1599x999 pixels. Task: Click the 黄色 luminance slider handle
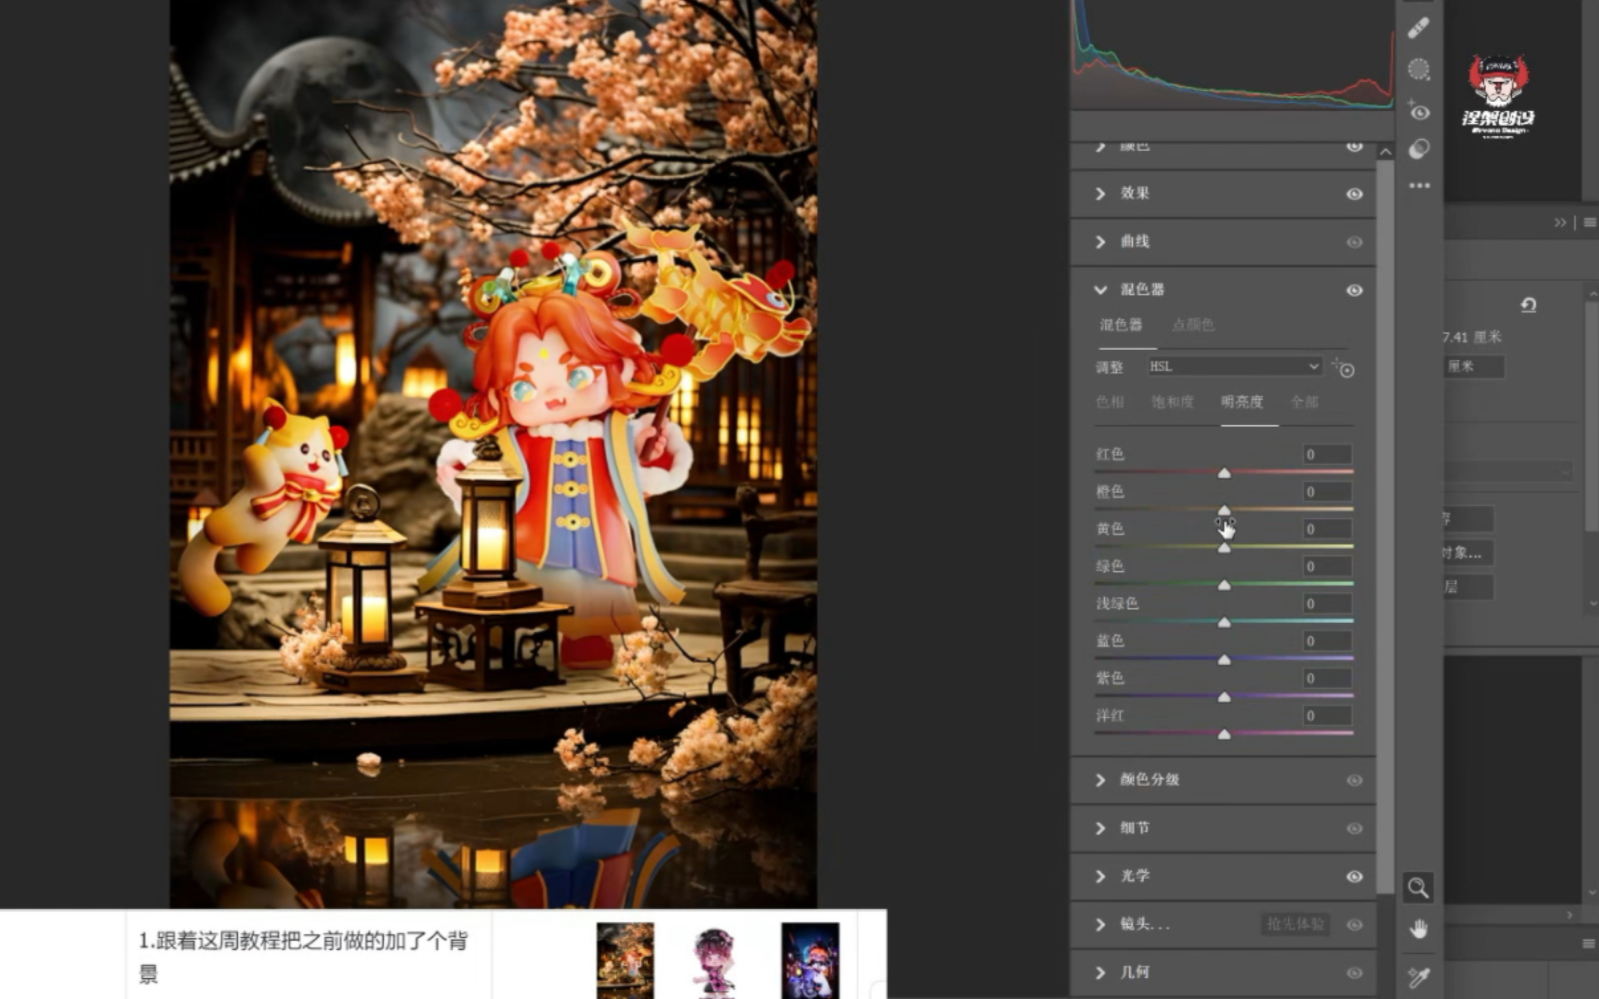[1224, 547]
